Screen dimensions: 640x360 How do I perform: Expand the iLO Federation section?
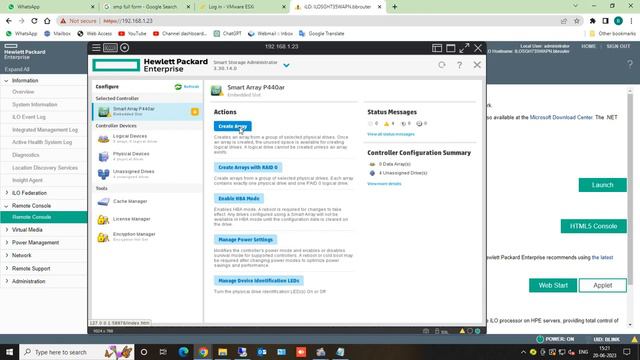29,193
